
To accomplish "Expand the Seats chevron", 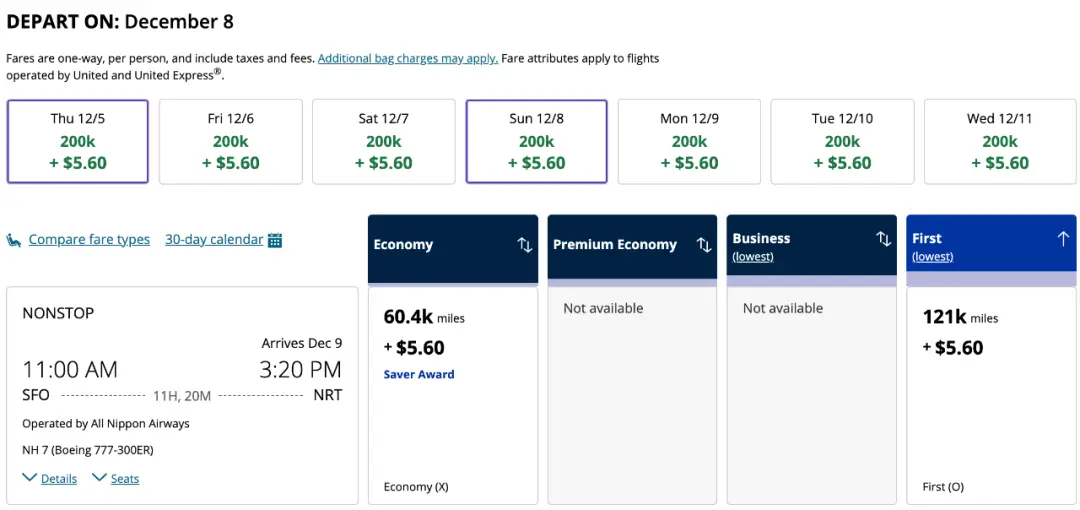I will pos(99,478).
